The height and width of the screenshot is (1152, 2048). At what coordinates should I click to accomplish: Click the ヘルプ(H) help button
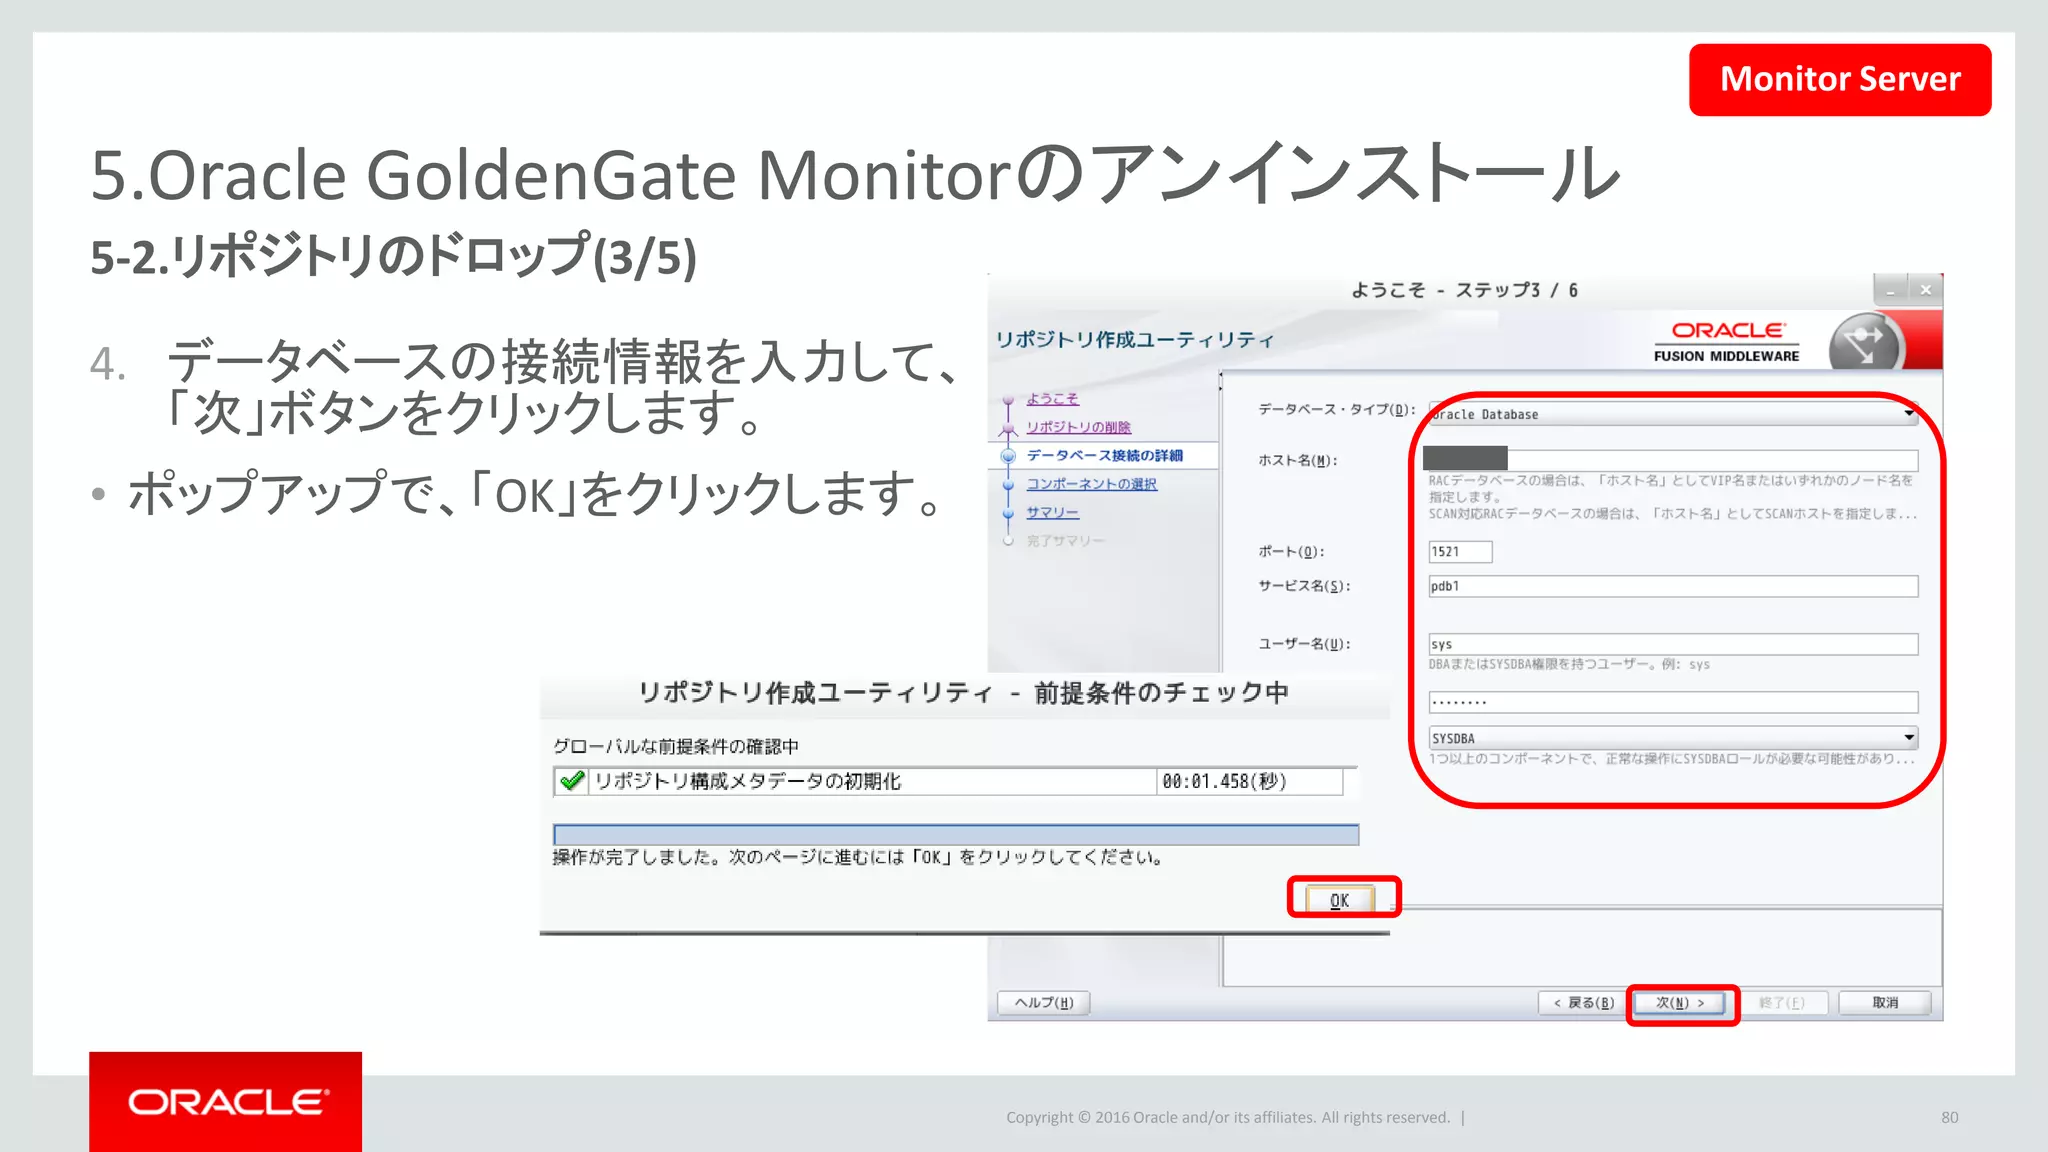point(1044,1003)
